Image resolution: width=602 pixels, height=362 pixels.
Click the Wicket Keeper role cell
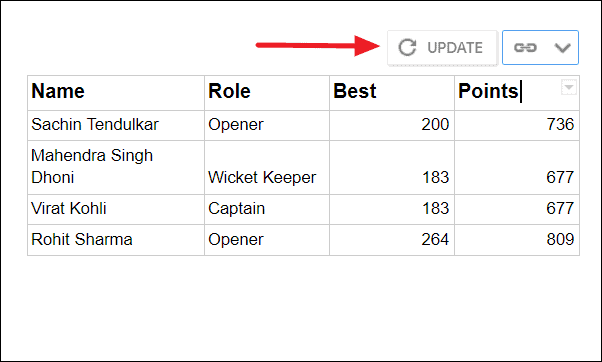(x=267, y=167)
